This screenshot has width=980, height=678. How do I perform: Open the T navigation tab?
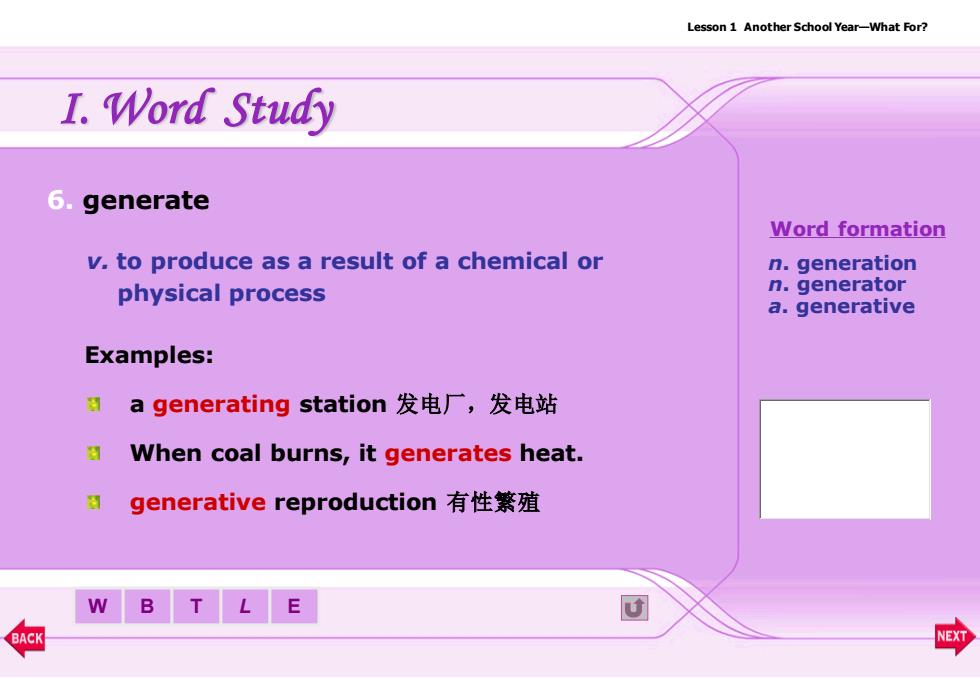click(x=196, y=606)
